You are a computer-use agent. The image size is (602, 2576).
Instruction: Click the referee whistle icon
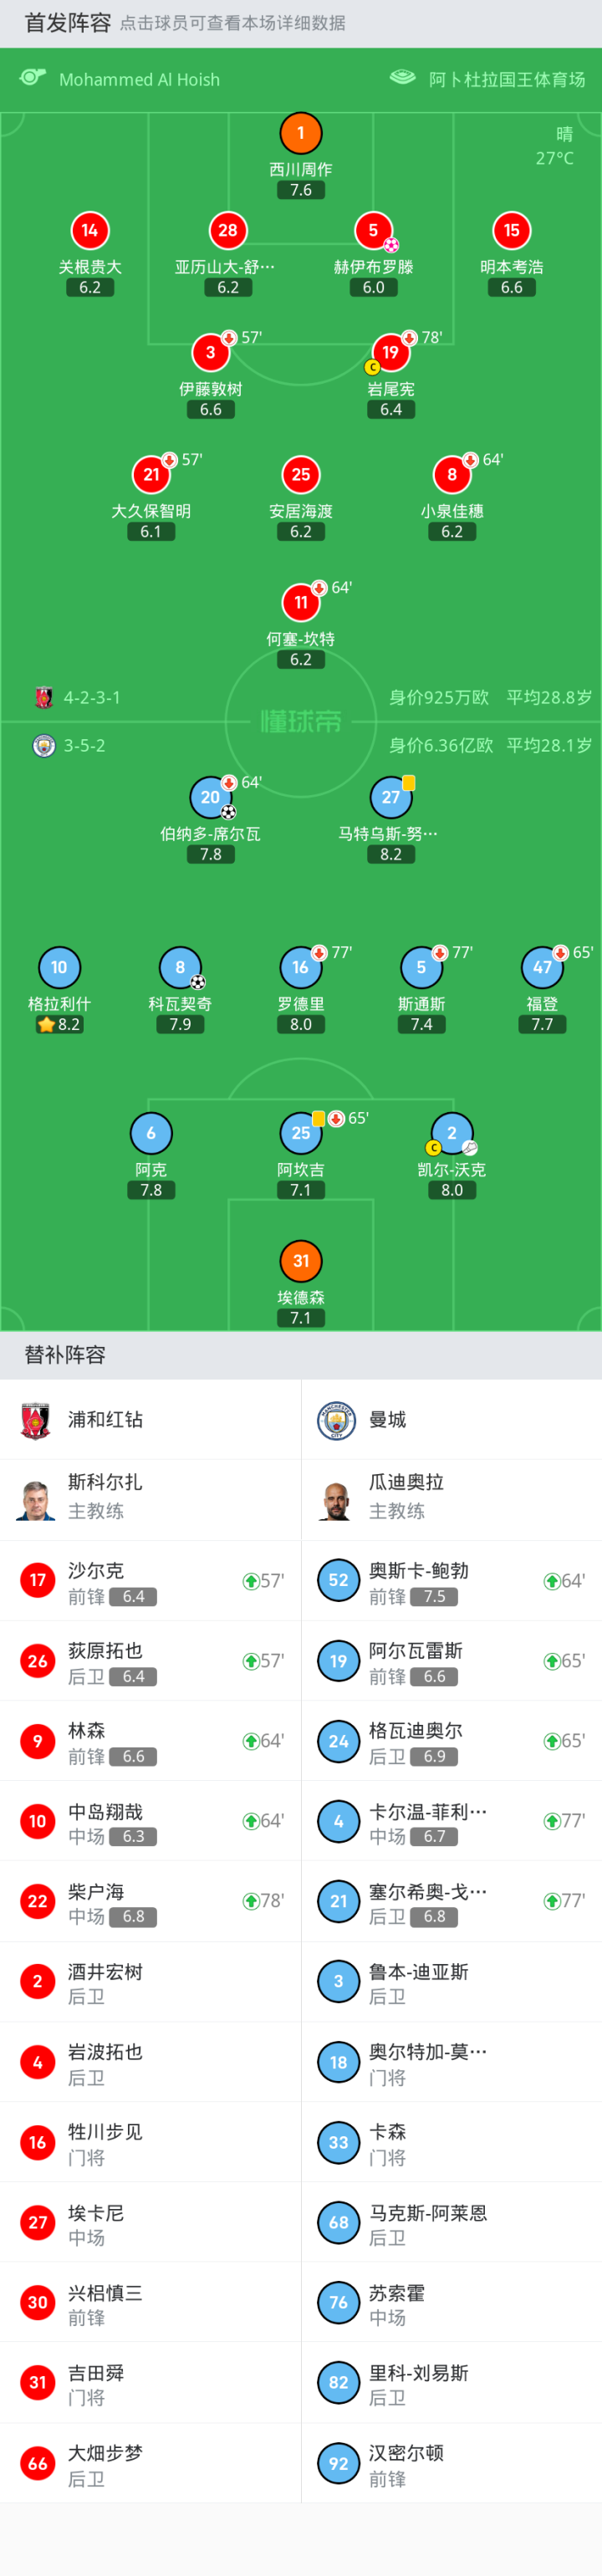click(33, 78)
